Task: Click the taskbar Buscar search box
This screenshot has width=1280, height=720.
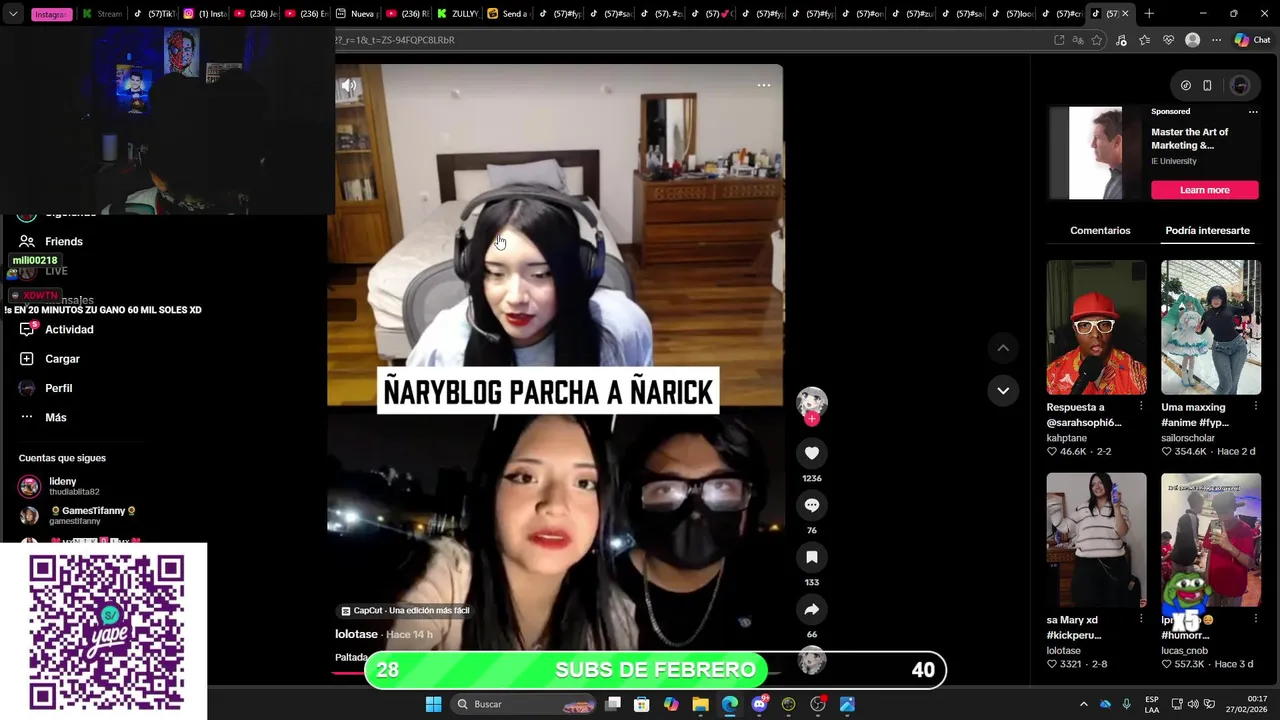Action: (x=525, y=704)
